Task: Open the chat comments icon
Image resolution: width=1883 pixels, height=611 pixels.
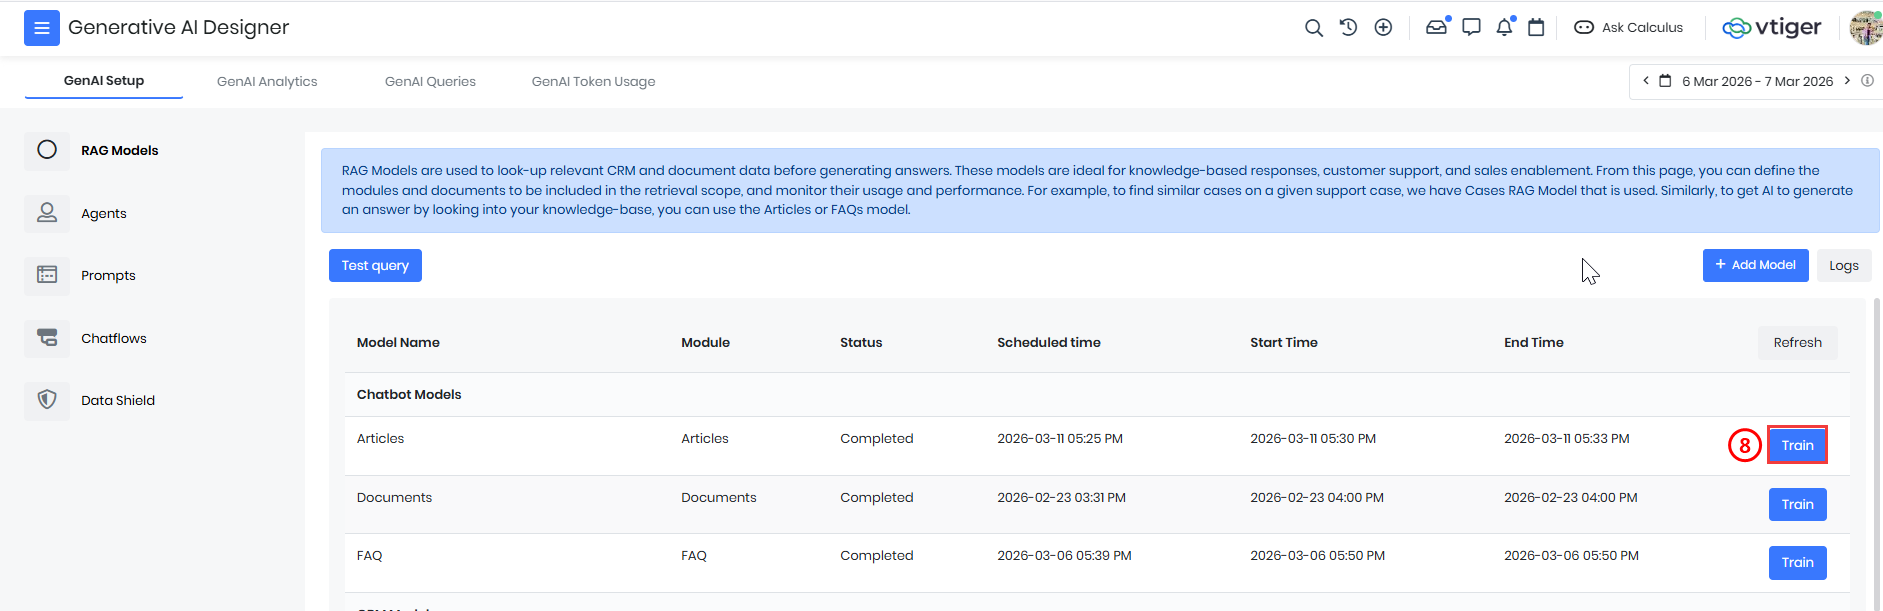Action: tap(1471, 28)
